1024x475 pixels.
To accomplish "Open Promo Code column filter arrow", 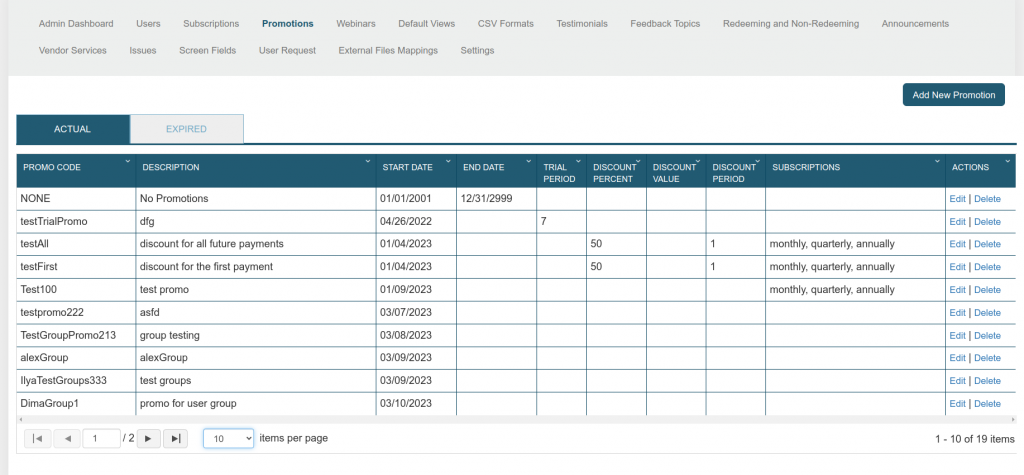I will (127, 161).
